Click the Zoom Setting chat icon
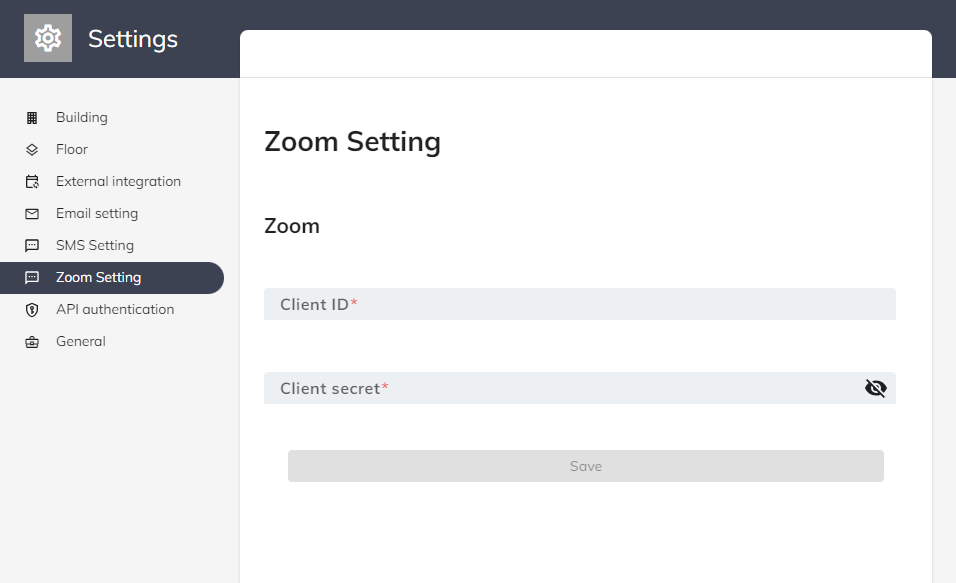The width and height of the screenshot is (956, 583). 32,278
